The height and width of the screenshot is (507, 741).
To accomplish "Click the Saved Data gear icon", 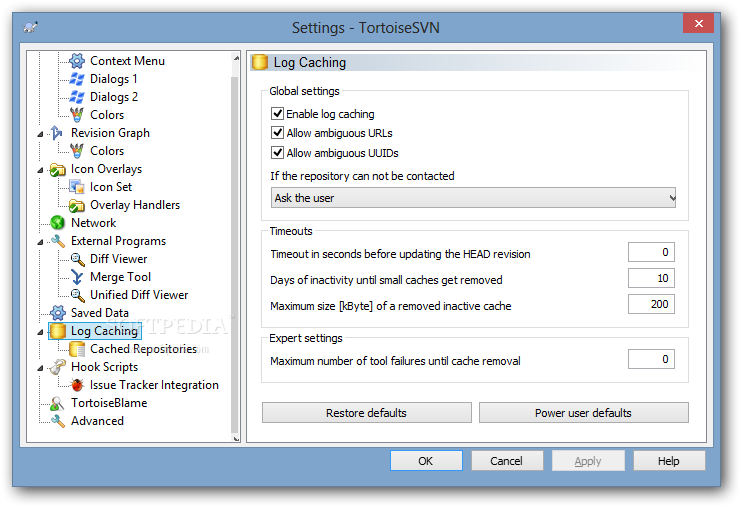I will 57,313.
